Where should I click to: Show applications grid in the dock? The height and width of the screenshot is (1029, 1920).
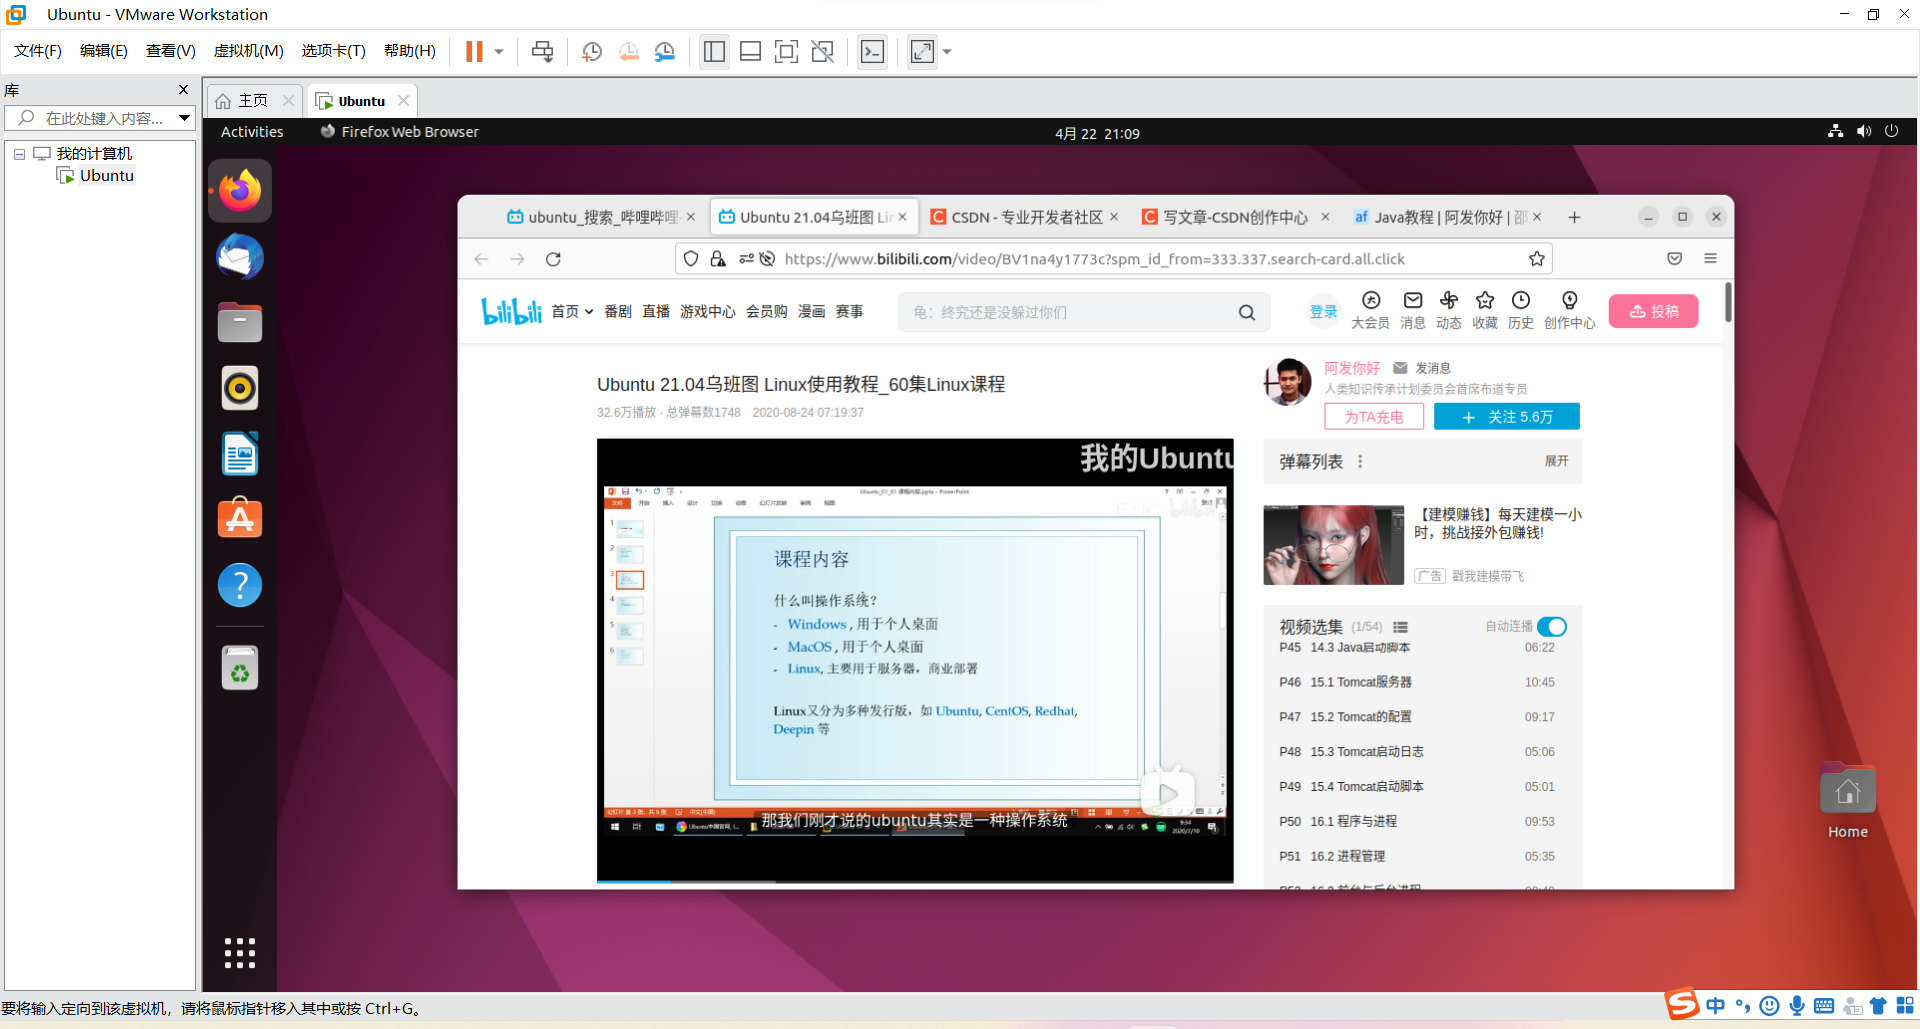[x=240, y=953]
